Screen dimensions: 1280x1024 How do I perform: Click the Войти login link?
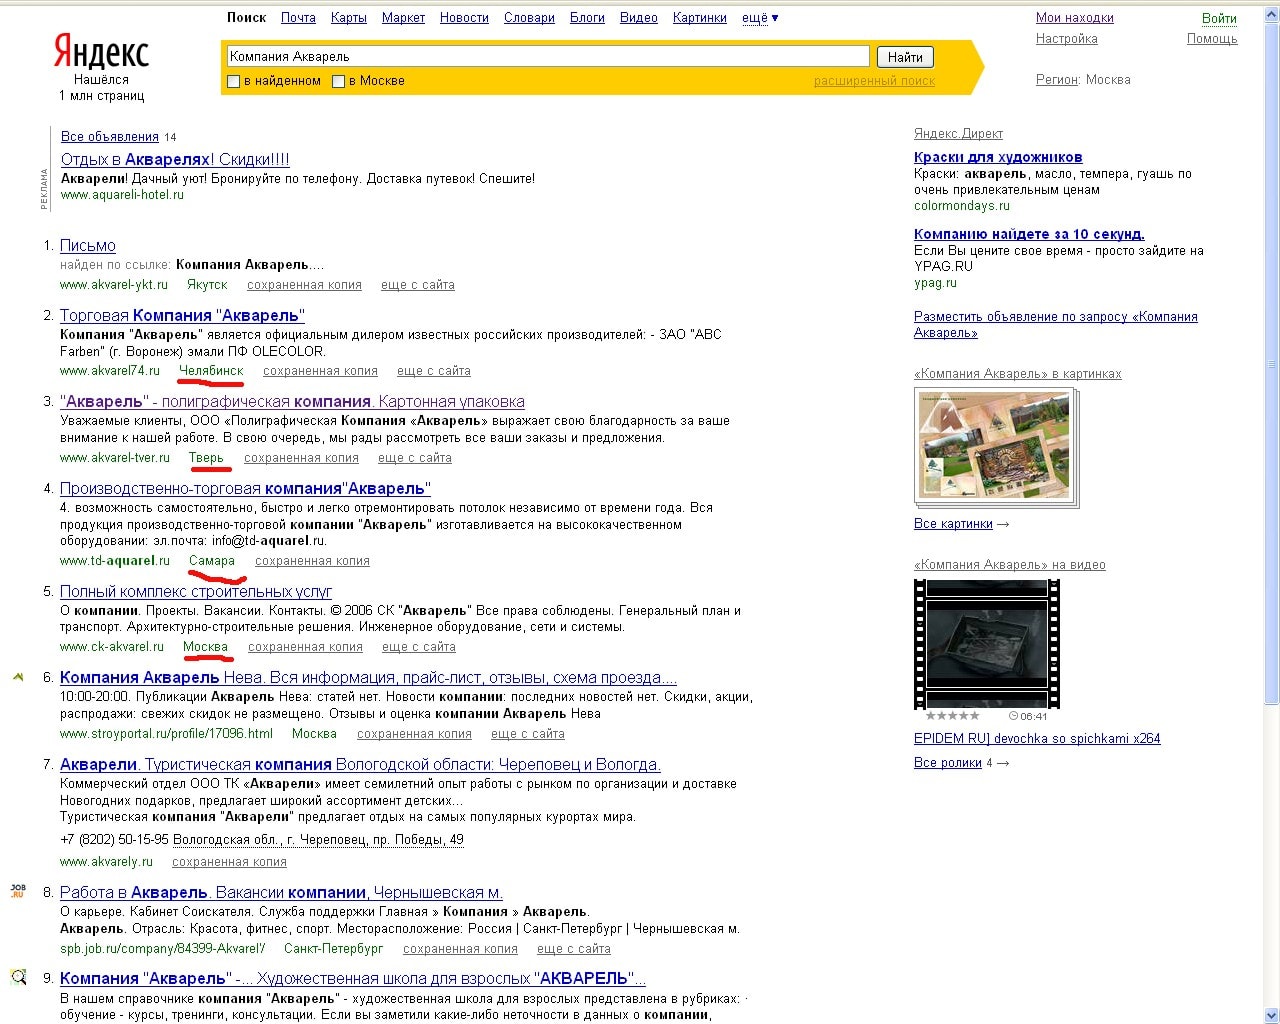[x=1219, y=18]
